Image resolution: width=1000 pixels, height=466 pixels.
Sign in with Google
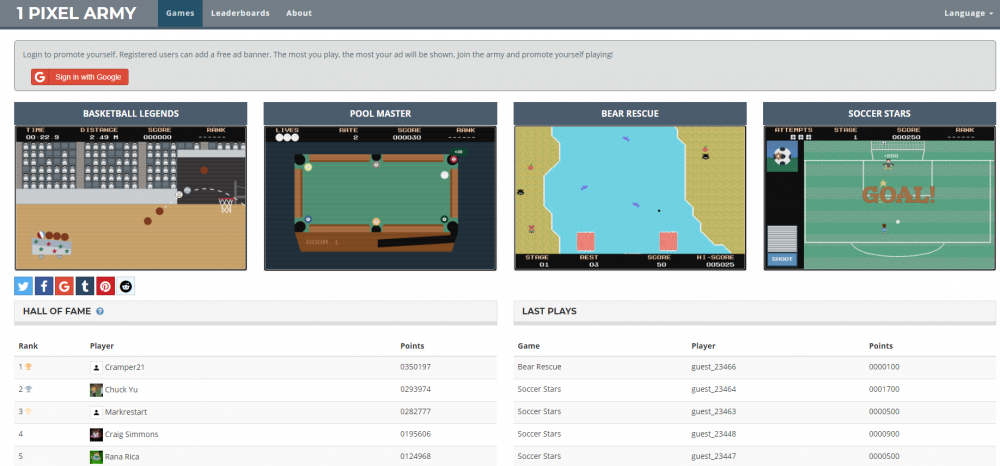coord(80,77)
